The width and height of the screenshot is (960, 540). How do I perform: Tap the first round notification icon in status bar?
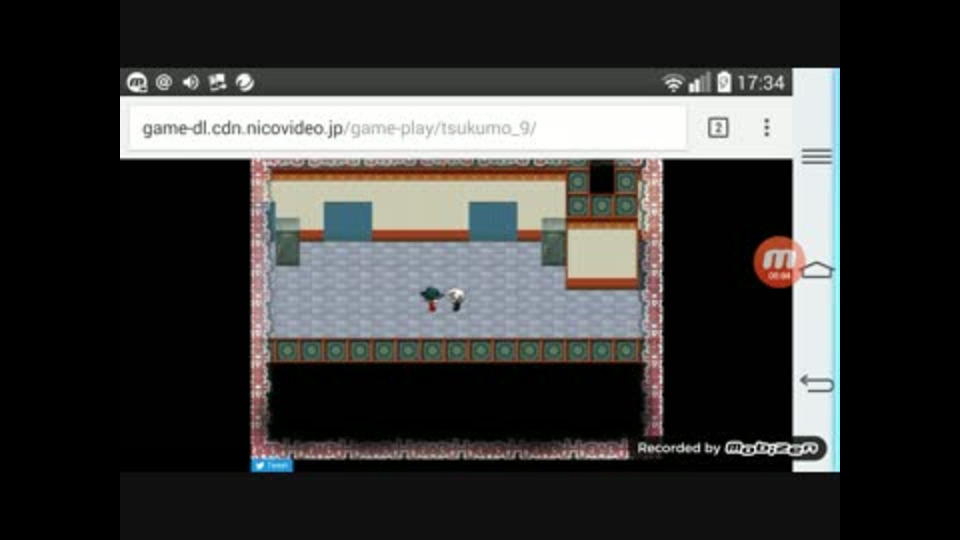pyautogui.click(x=137, y=82)
